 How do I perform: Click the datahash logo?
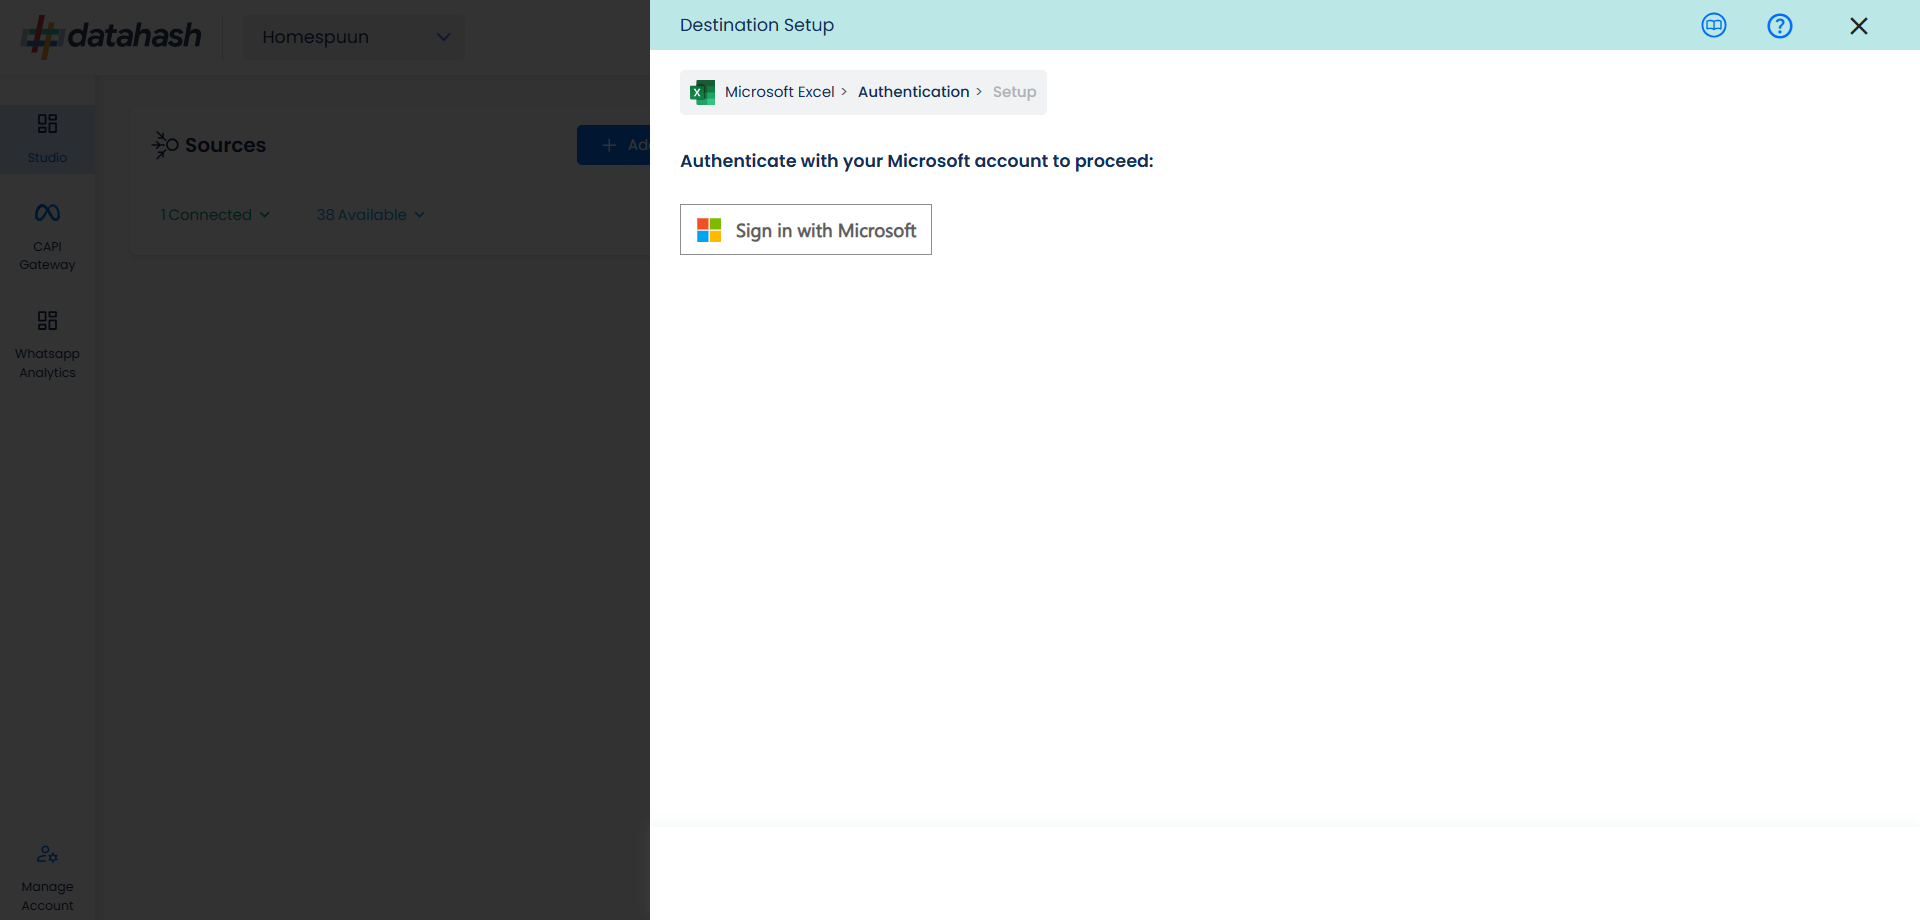pyautogui.click(x=111, y=36)
